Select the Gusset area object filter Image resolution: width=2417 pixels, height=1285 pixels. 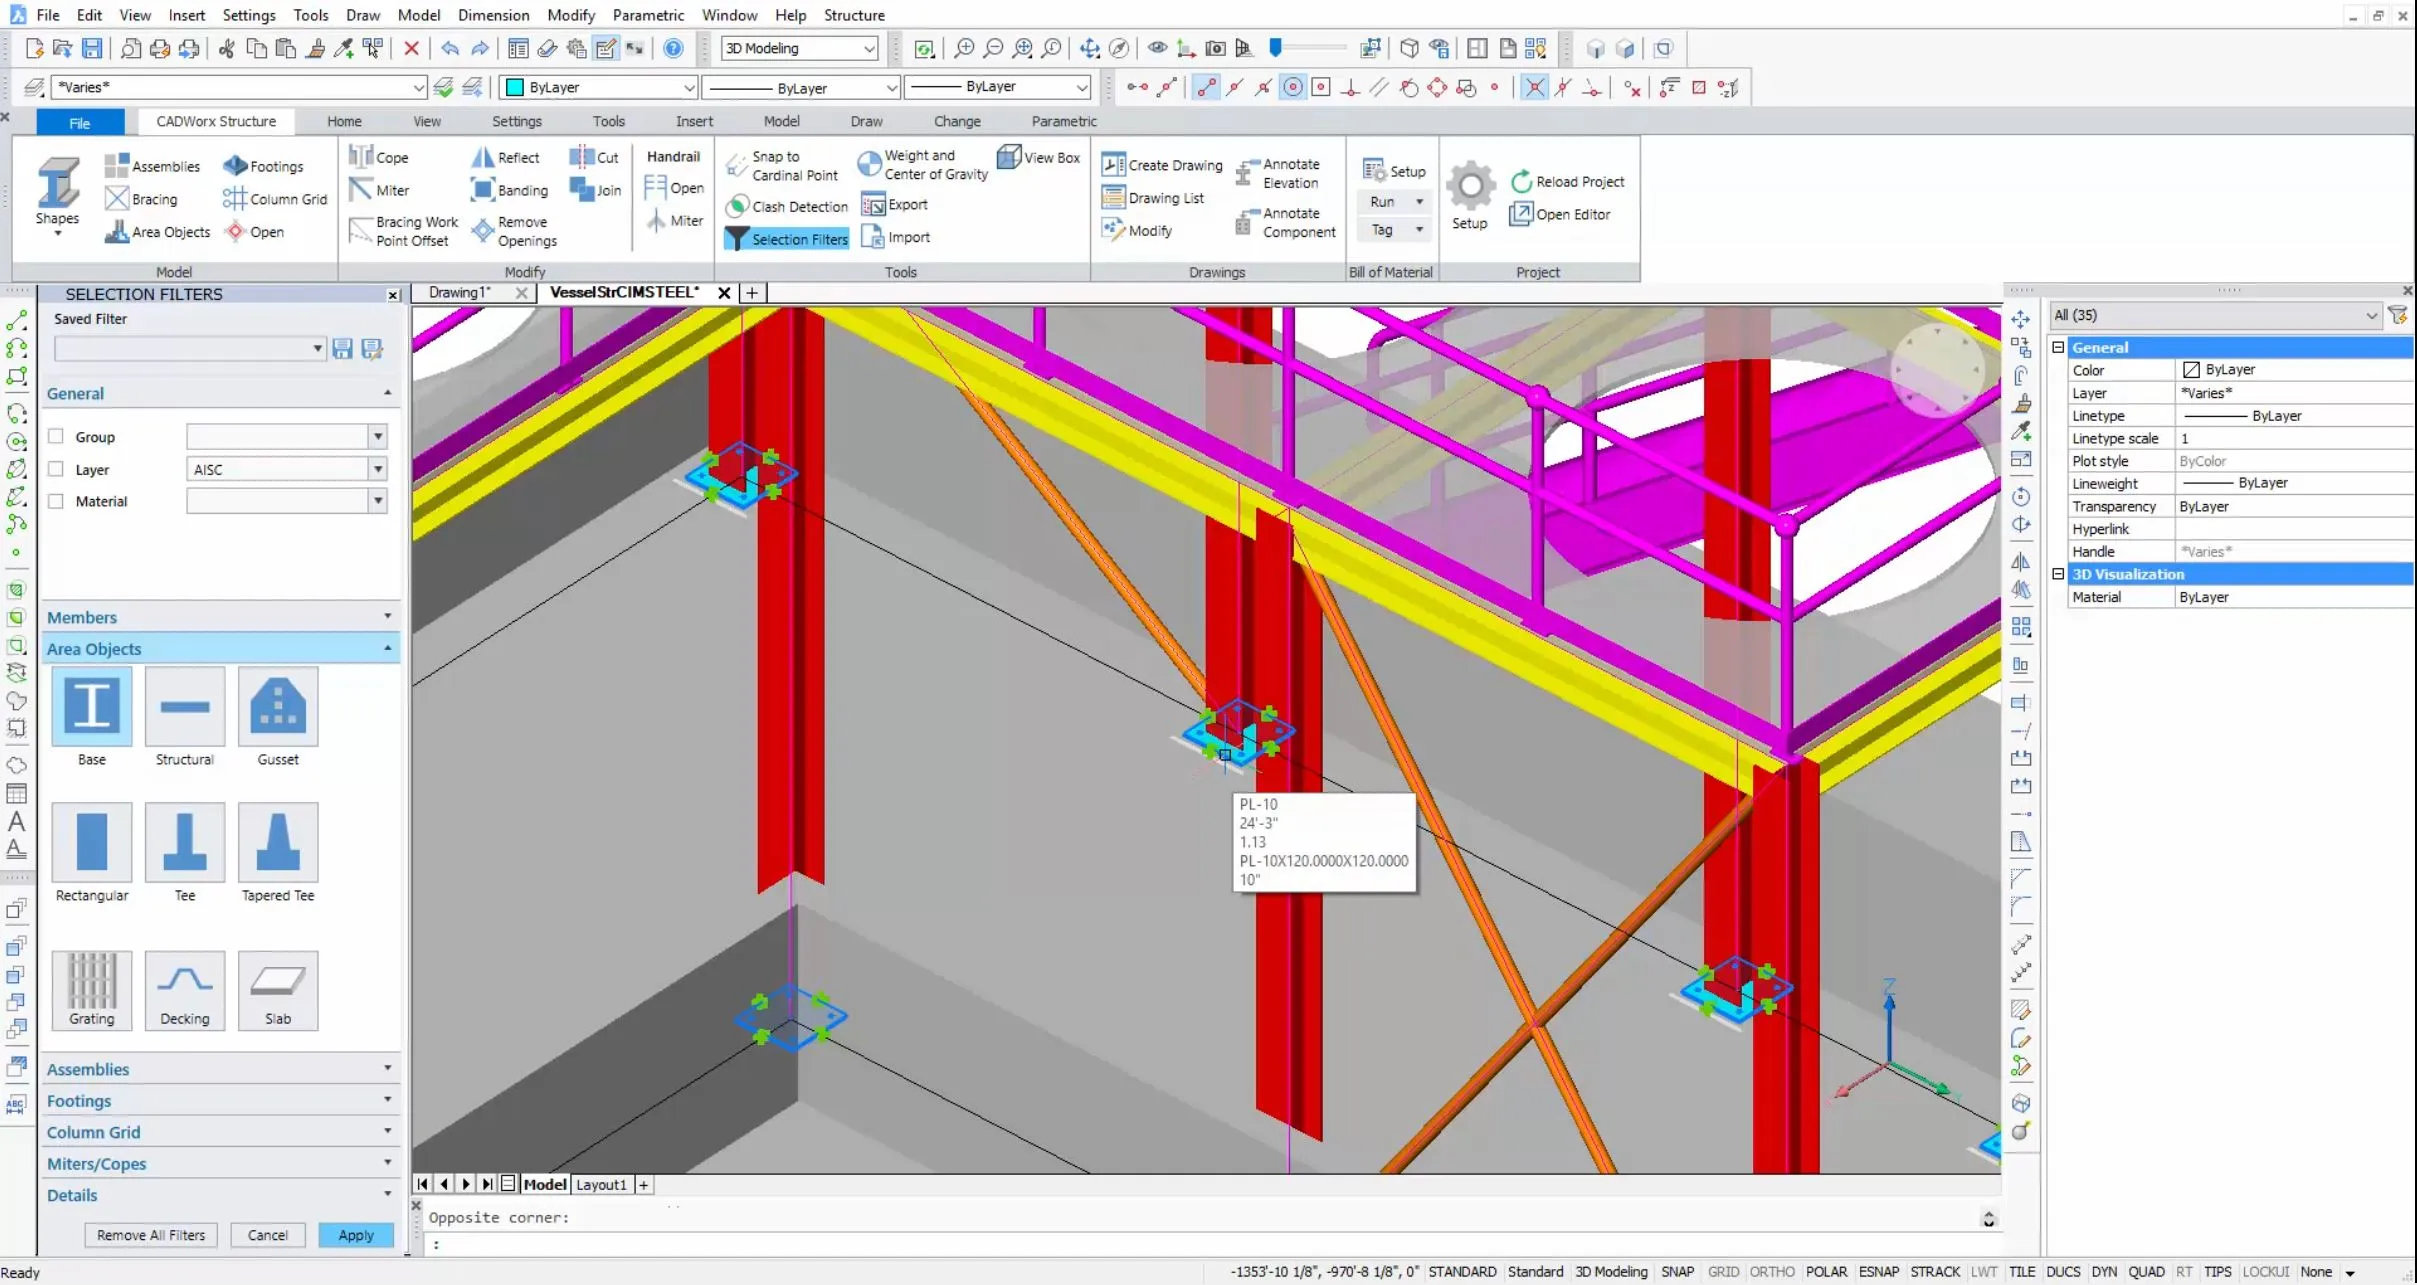tap(278, 706)
